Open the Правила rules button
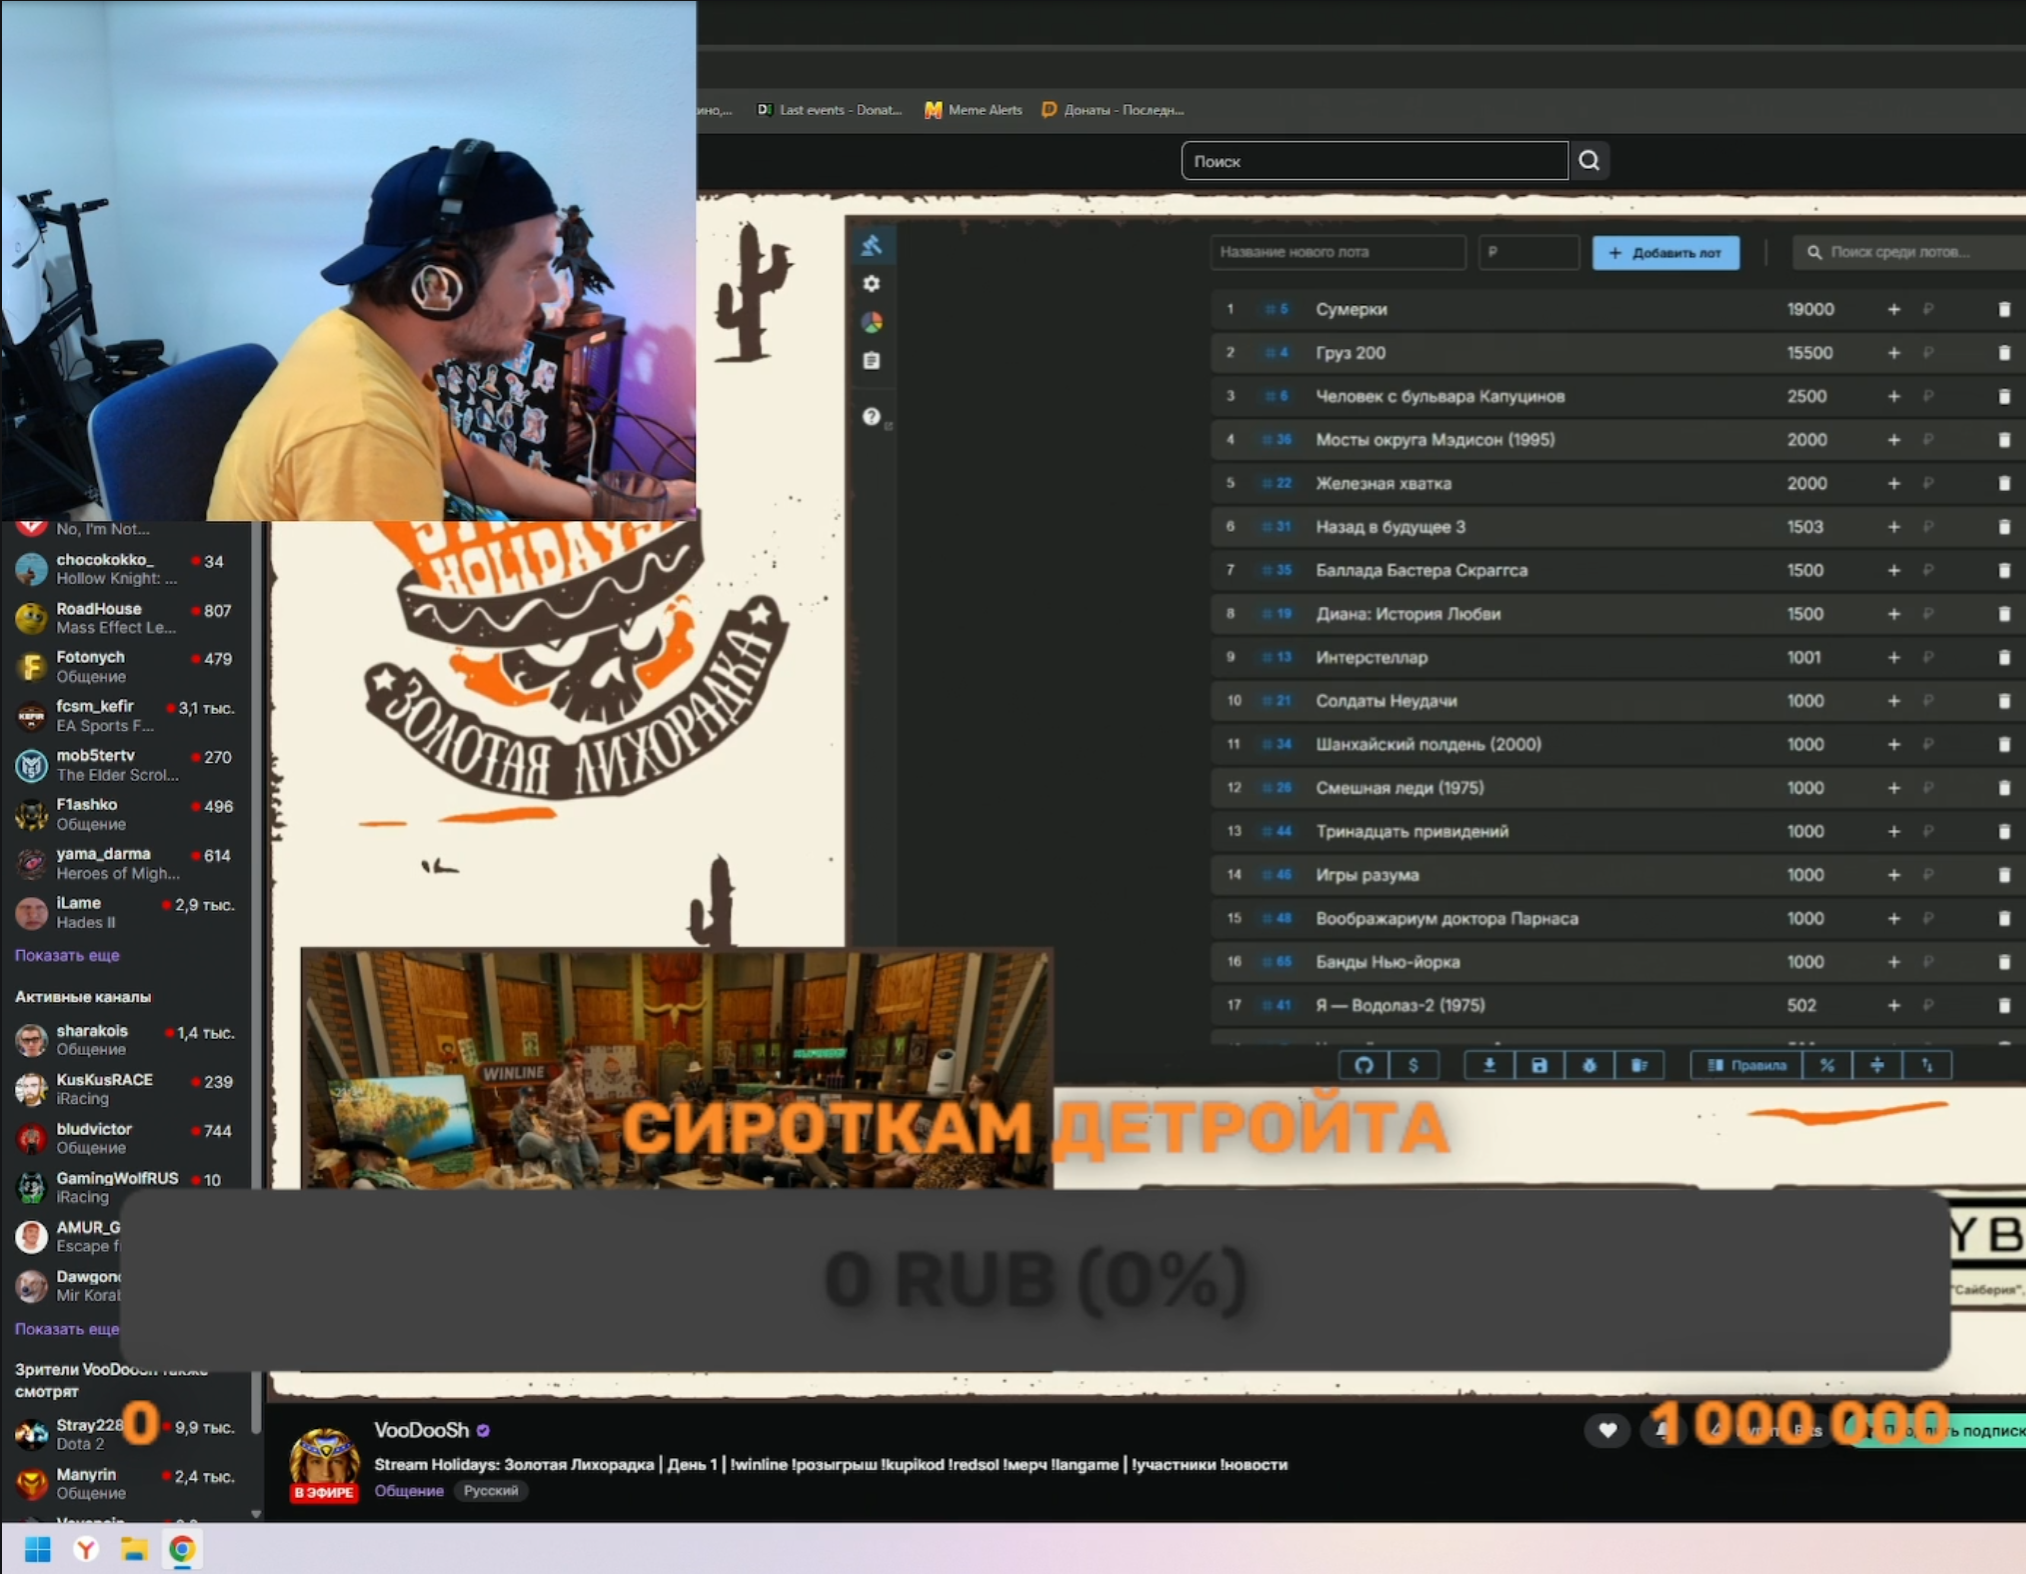Viewport: 2026px width, 1574px height. coord(1747,1065)
